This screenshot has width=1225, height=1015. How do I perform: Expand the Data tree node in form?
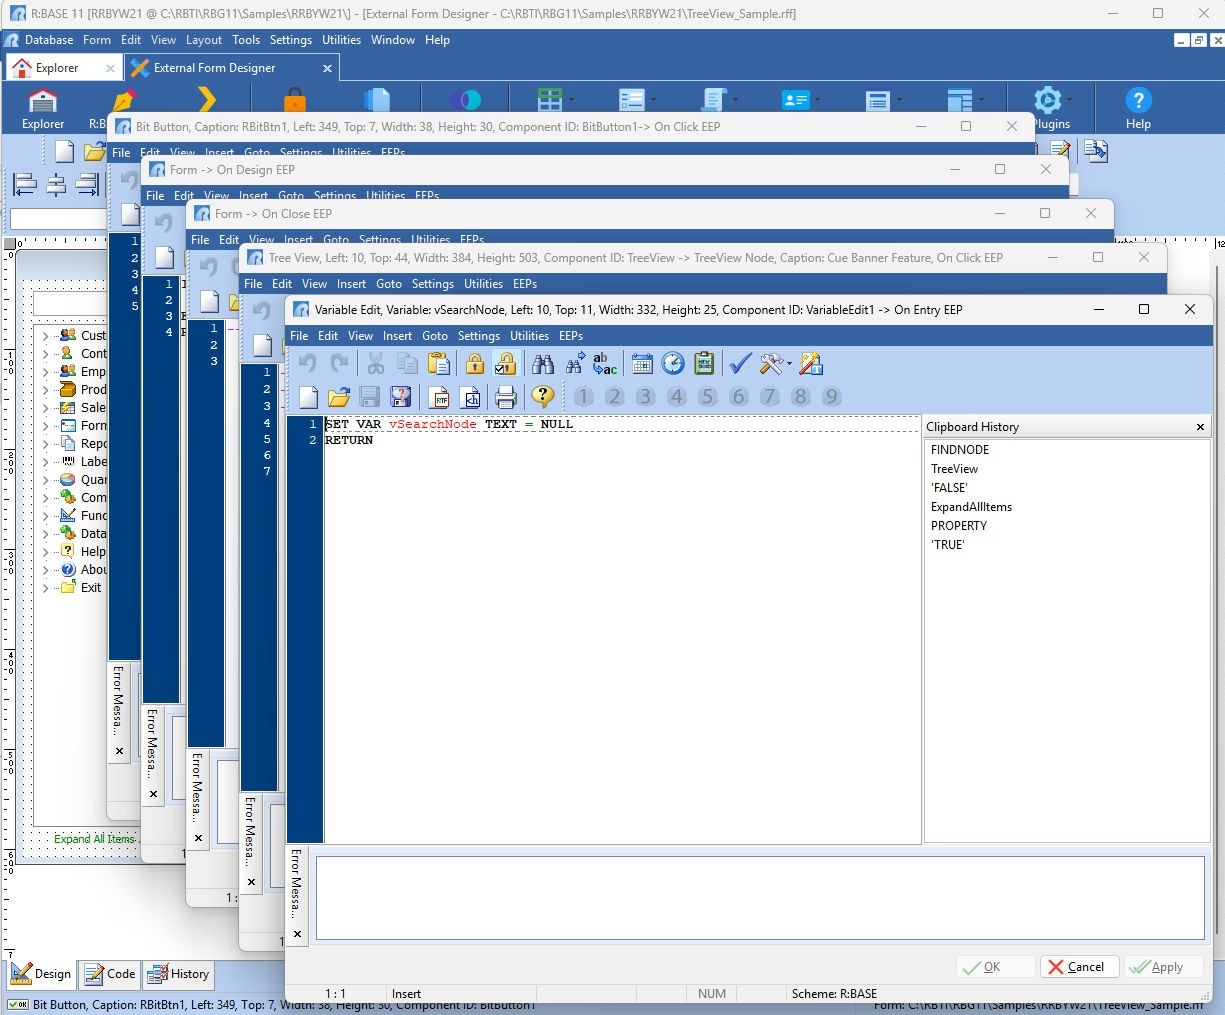45,534
